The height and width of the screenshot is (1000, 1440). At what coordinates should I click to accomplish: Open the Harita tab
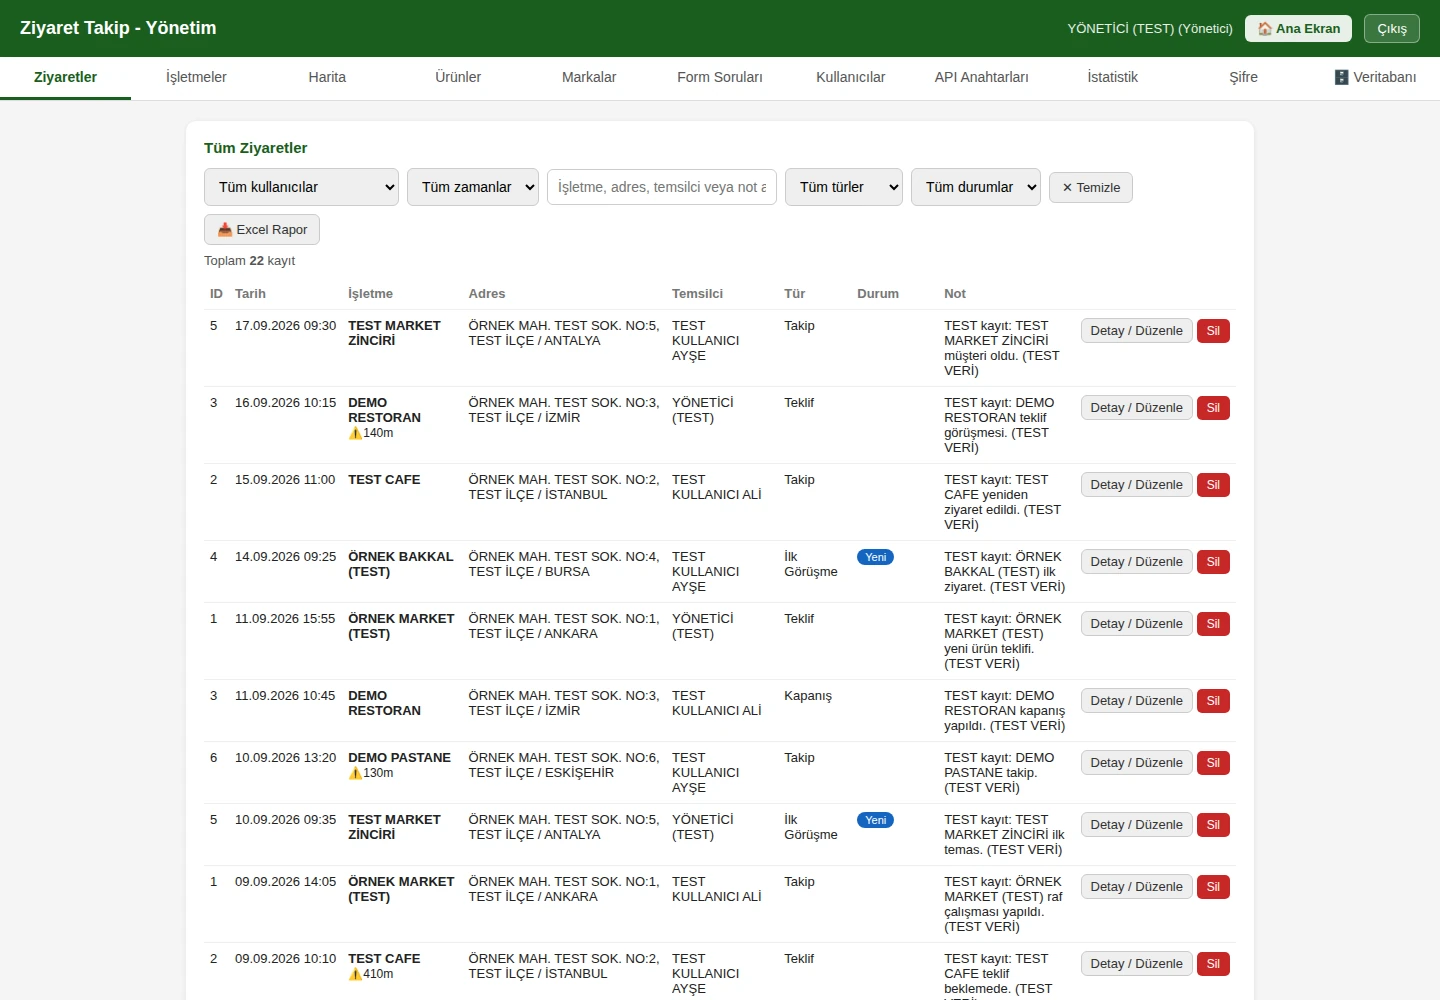(x=327, y=77)
